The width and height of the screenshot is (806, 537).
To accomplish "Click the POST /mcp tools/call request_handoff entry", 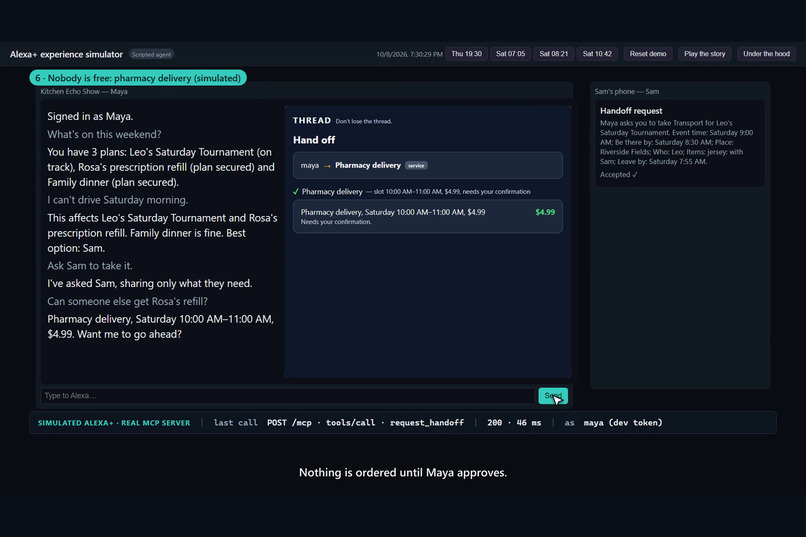I will click(x=365, y=423).
